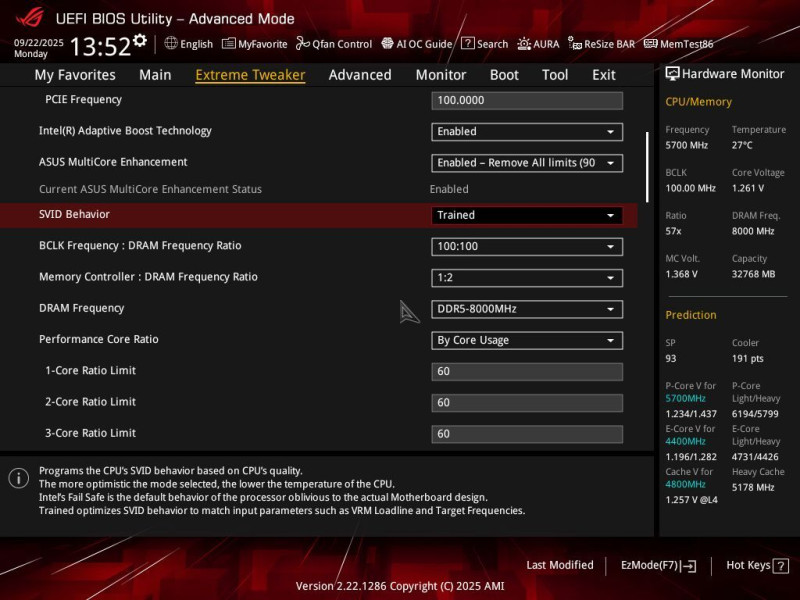Open the Tool tab
The height and width of the screenshot is (600, 800).
coord(555,75)
